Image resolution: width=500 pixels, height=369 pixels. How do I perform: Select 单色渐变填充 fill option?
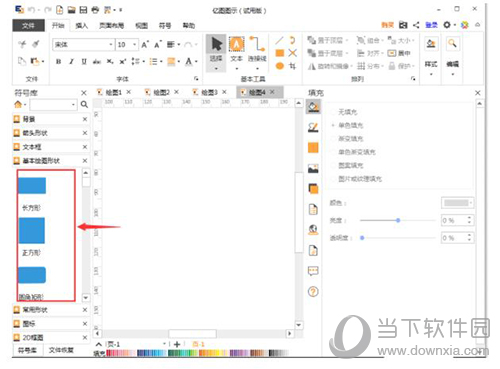[357, 152]
